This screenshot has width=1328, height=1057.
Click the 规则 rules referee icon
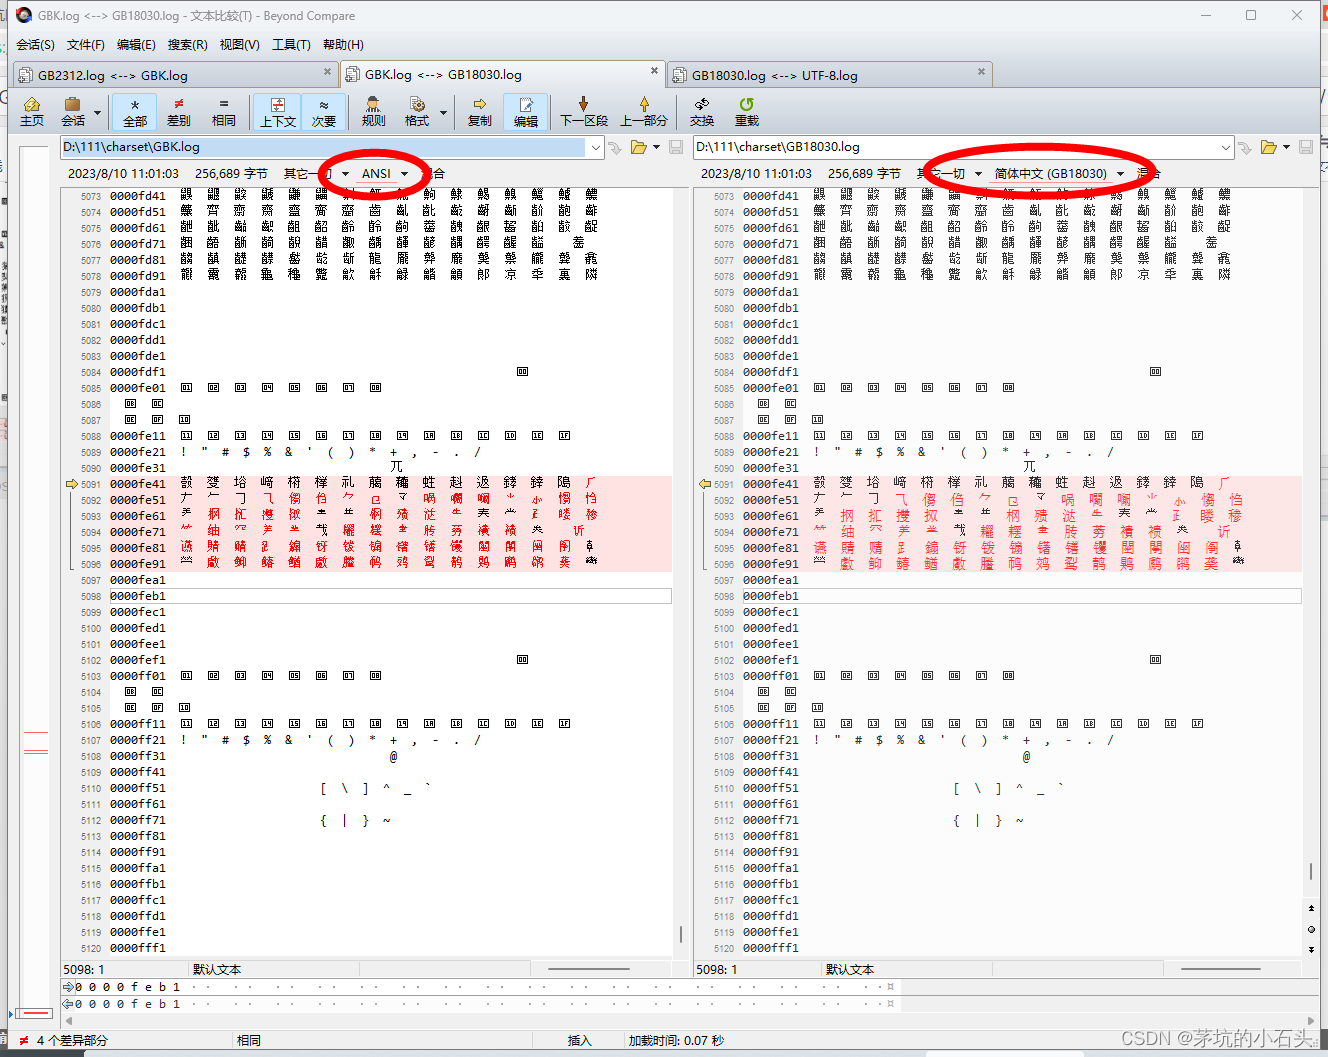pos(373,111)
